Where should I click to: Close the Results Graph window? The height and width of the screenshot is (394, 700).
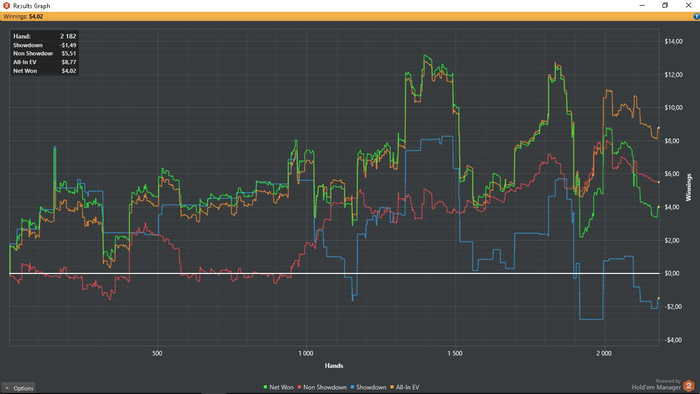pyautogui.click(x=688, y=5)
